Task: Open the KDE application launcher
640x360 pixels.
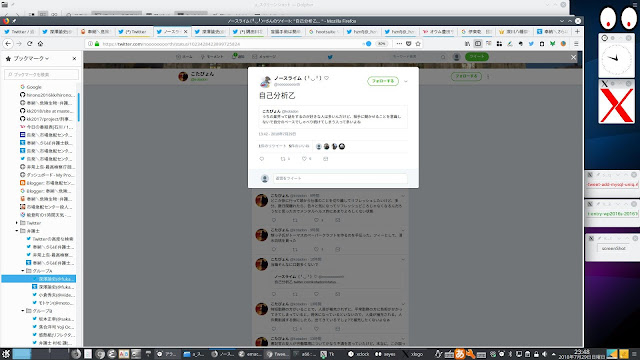Action: point(6,354)
